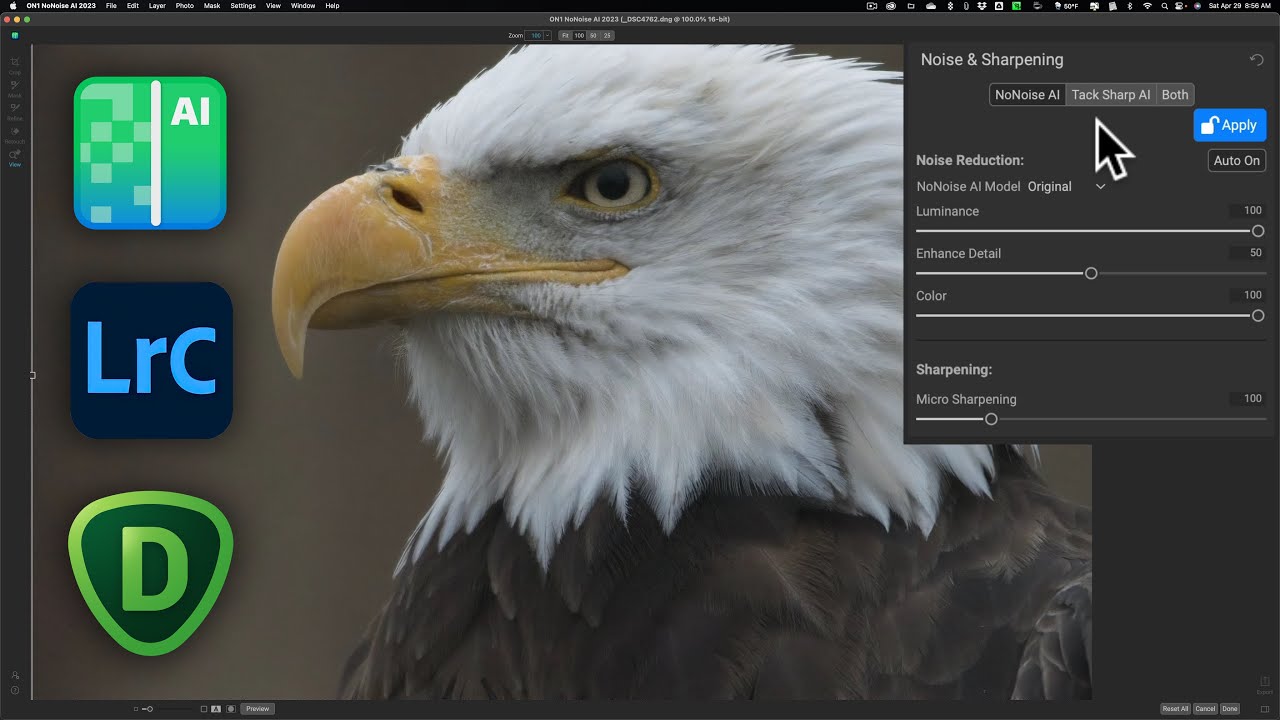Click the Color slider handle
This screenshot has height=720, width=1280.
point(1258,316)
